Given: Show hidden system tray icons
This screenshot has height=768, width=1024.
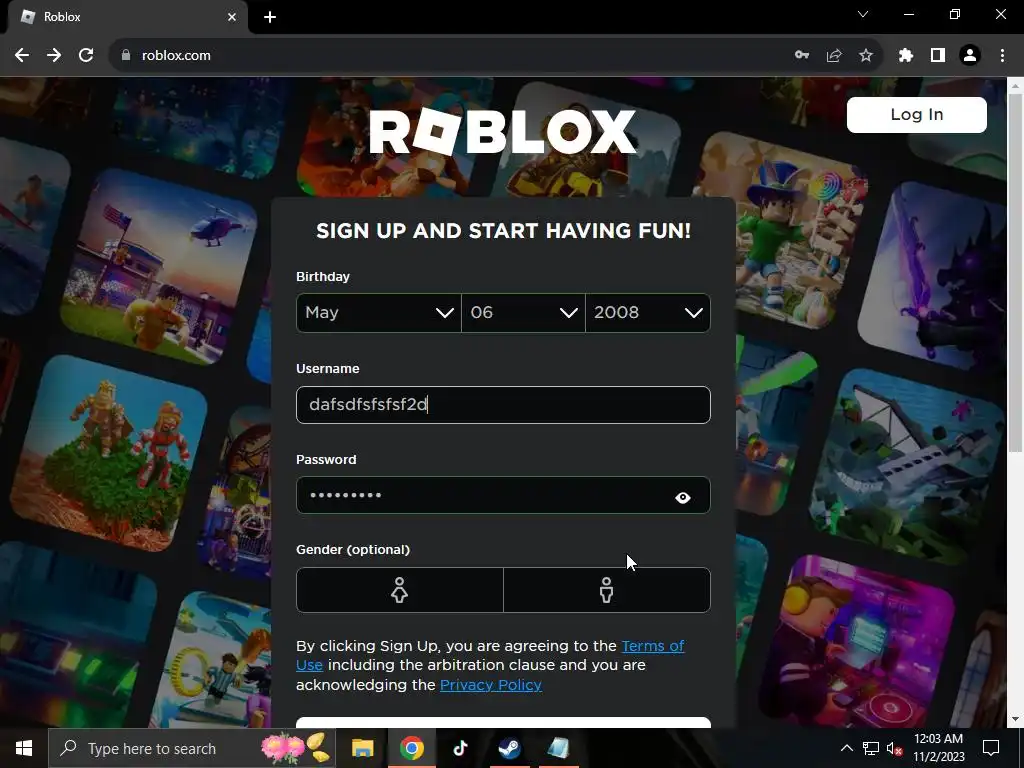Looking at the screenshot, I should pos(846,748).
